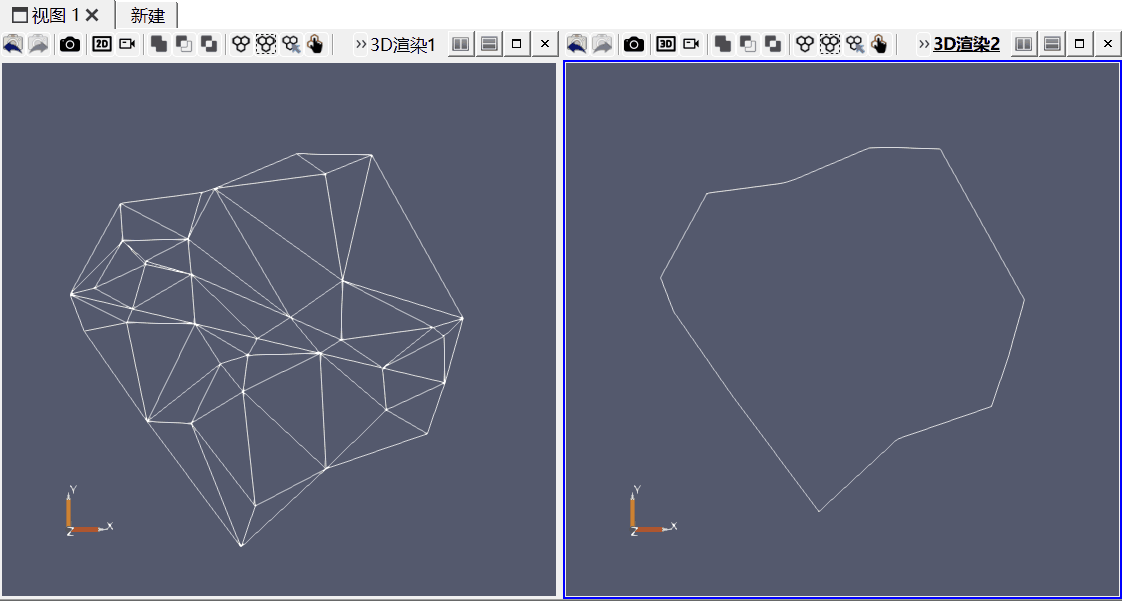
Task: Click orientation axes widget in right view
Action: click(x=653, y=511)
